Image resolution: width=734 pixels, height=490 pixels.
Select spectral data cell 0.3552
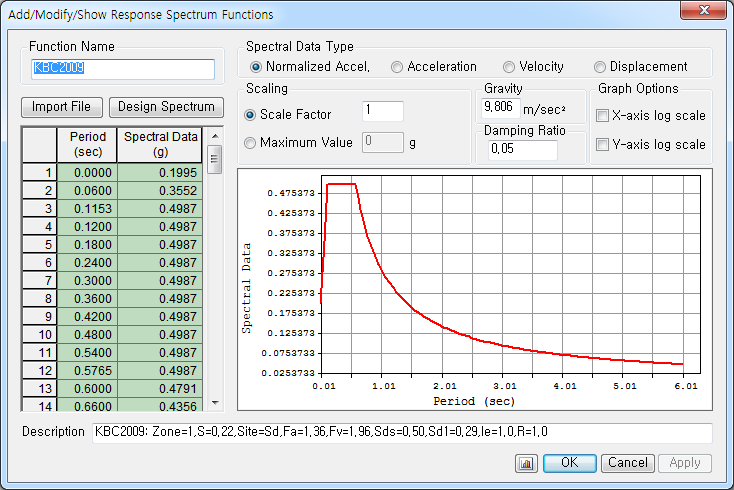pyautogui.click(x=160, y=190)
